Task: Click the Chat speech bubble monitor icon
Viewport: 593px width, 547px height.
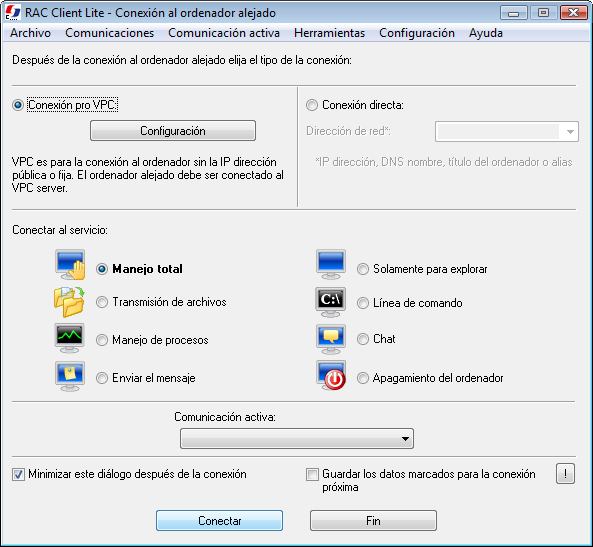Action: (331, 339)
